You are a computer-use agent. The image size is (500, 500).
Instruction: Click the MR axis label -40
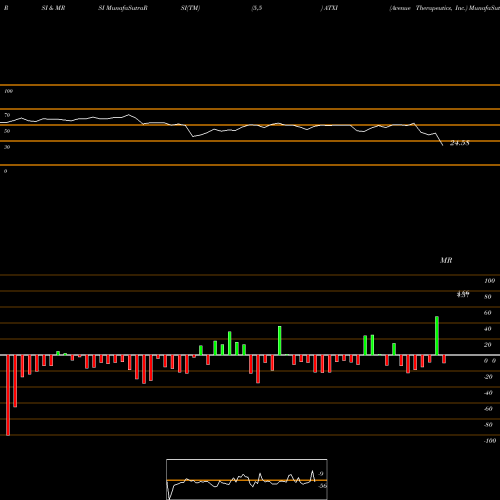coord(488,393)
